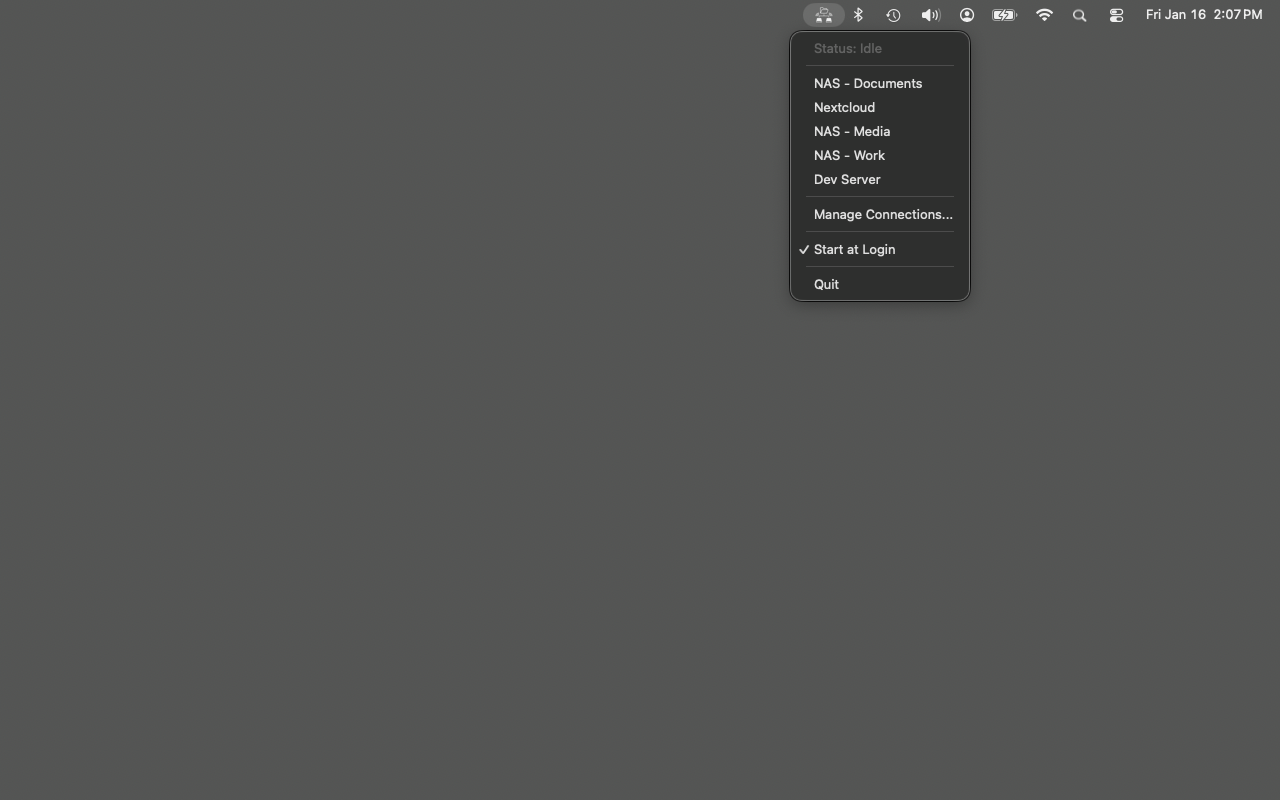1280x800 pixels.
Task: Click the date and time clock
Action: click(x=1204, y=15)
